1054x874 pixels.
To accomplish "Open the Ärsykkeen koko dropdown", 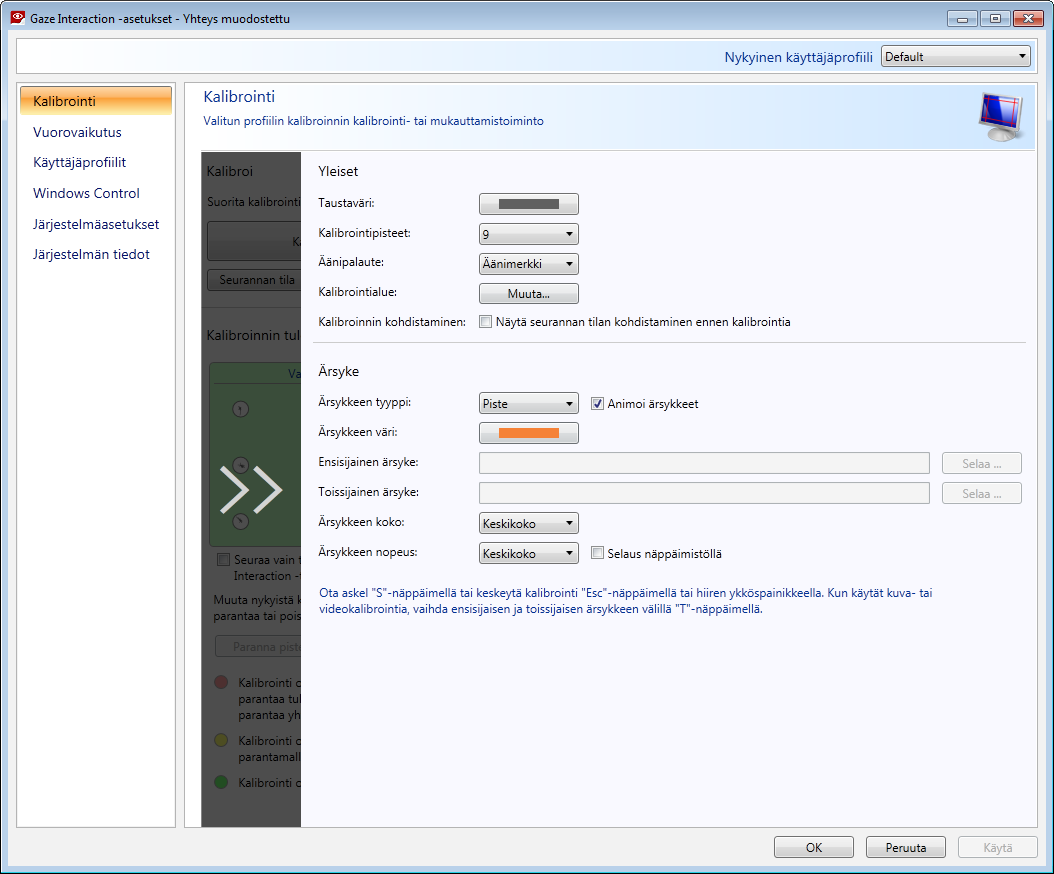I will point(528,523).
